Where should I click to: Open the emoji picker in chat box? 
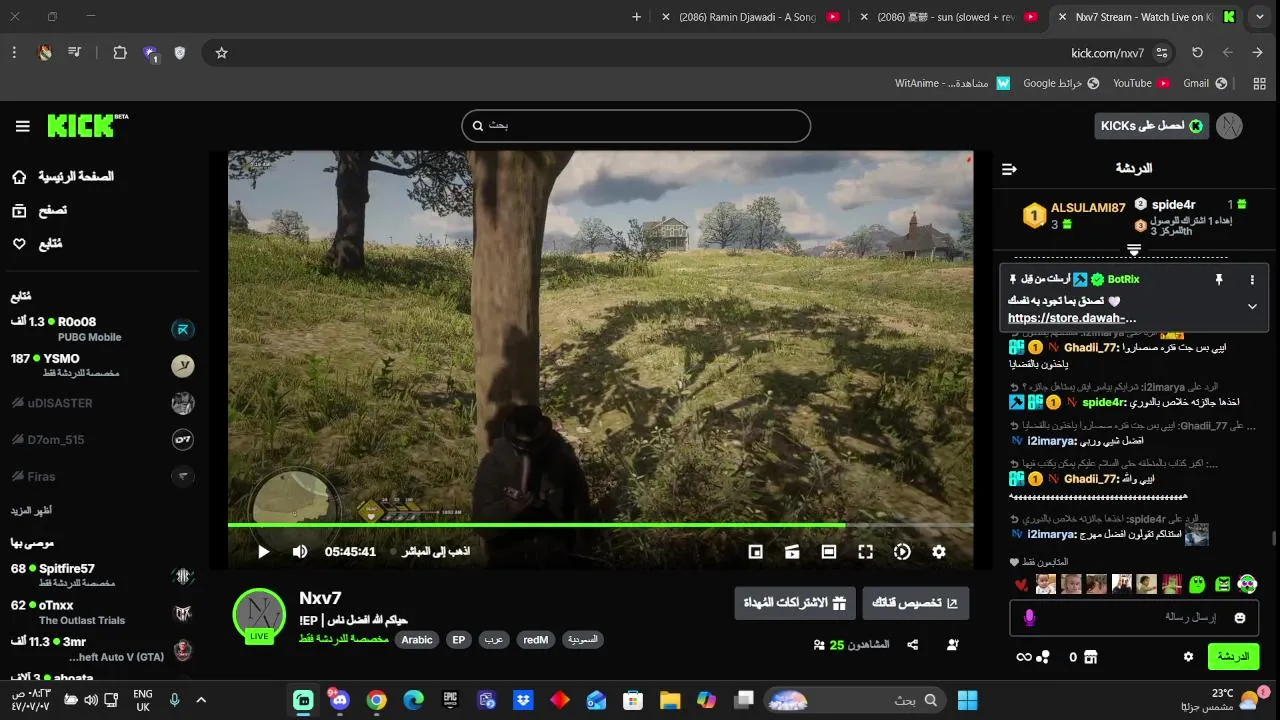(1240, 618)
